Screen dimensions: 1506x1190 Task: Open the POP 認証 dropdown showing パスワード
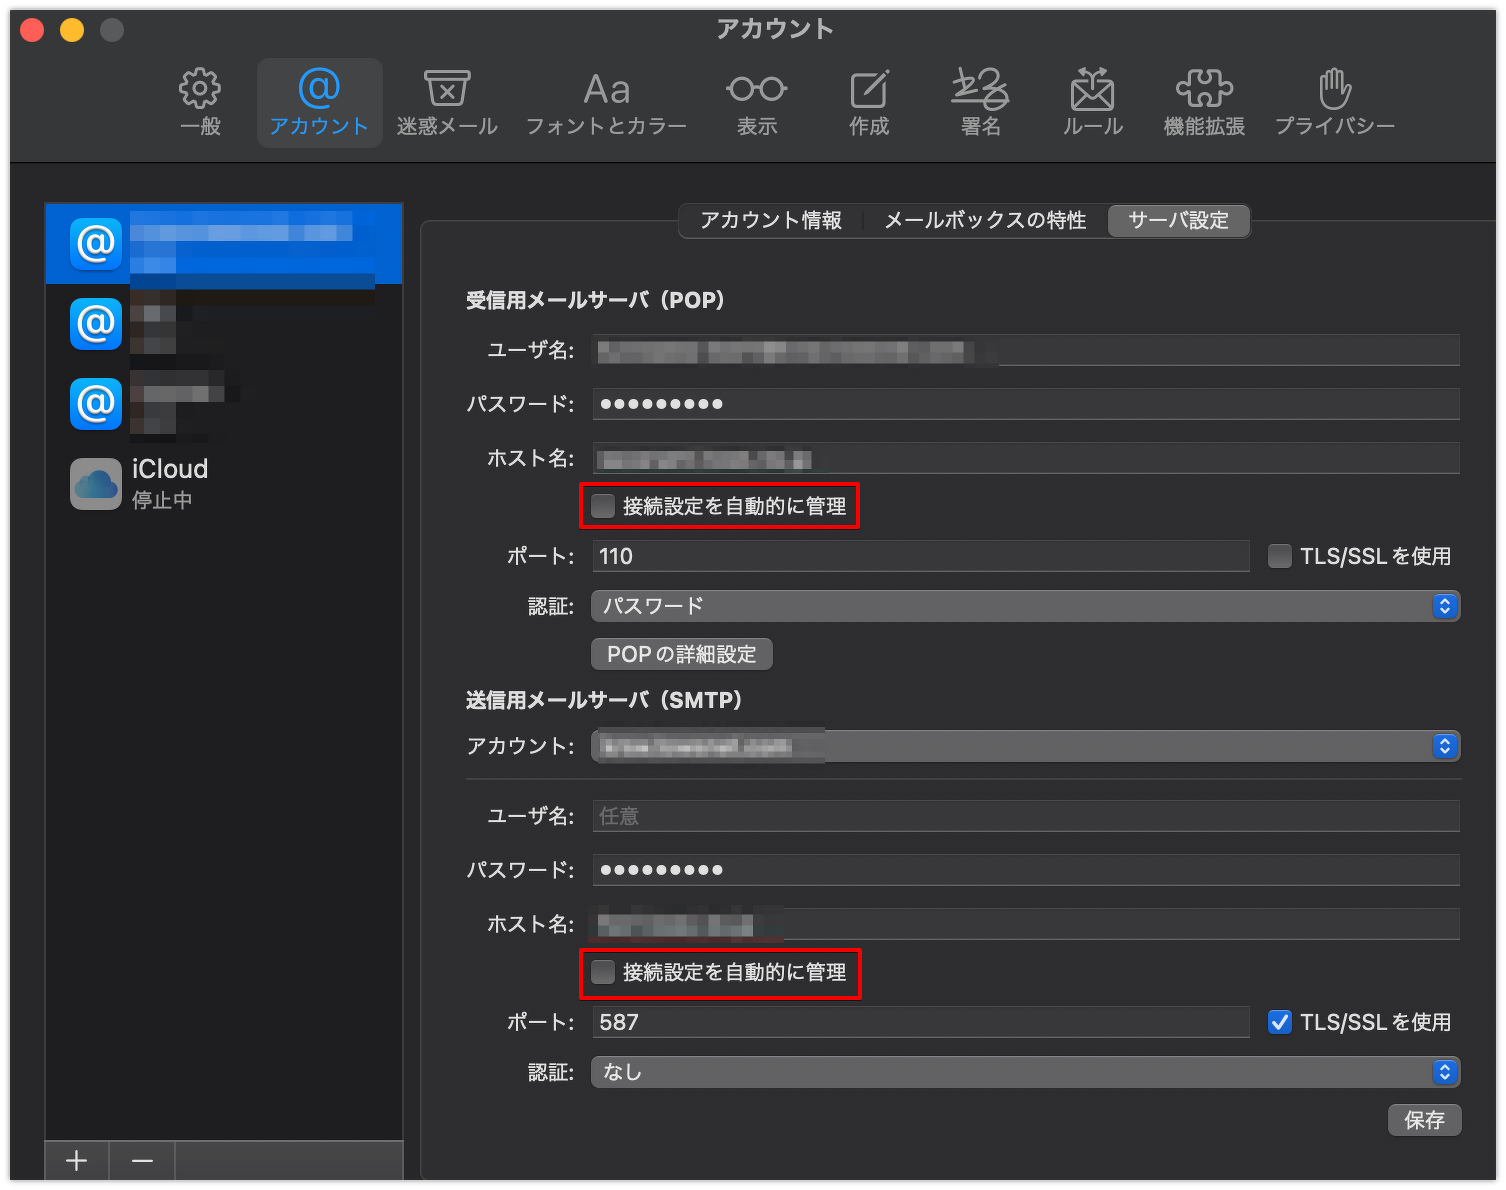click(x=1025, y=606)
